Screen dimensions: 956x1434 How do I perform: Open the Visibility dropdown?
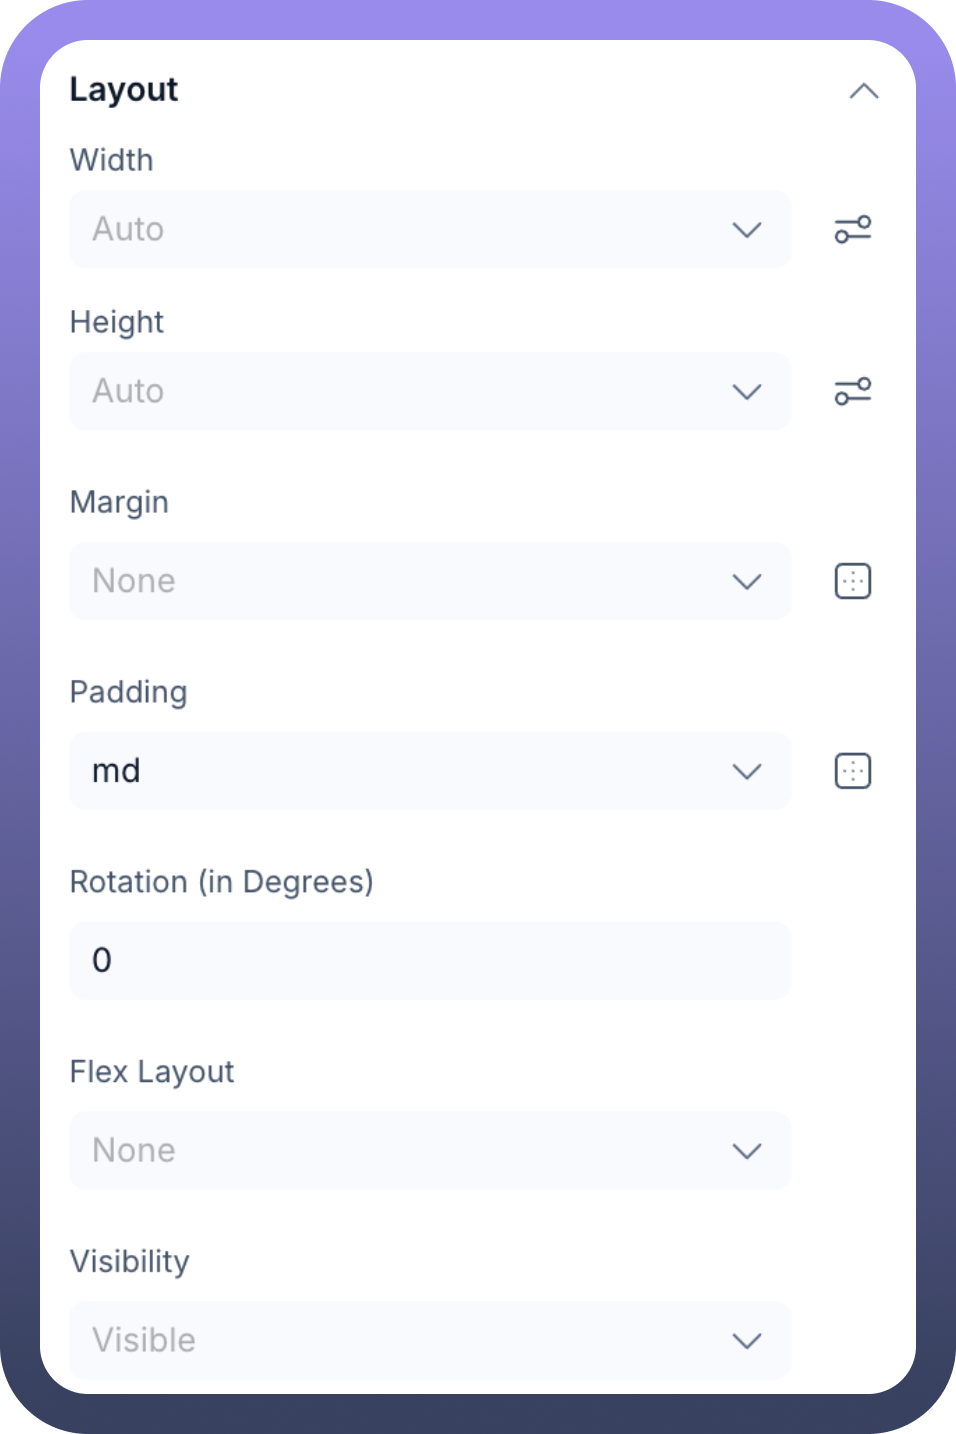click(x=430, y=1340)
